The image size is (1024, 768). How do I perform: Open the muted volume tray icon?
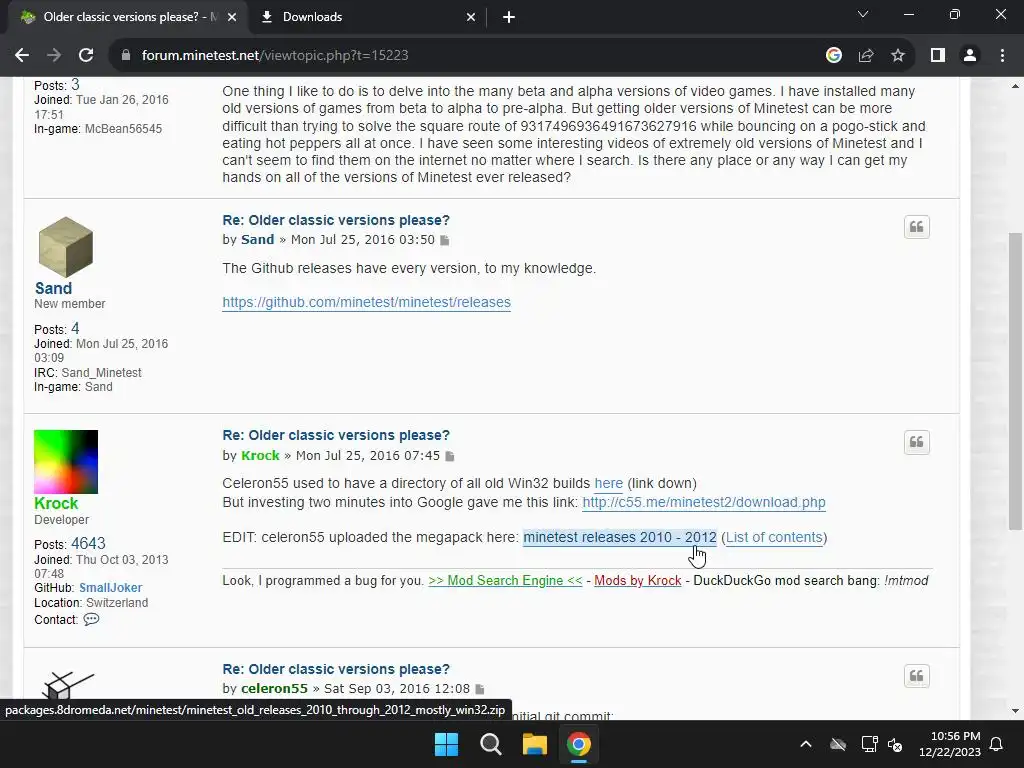895,744
